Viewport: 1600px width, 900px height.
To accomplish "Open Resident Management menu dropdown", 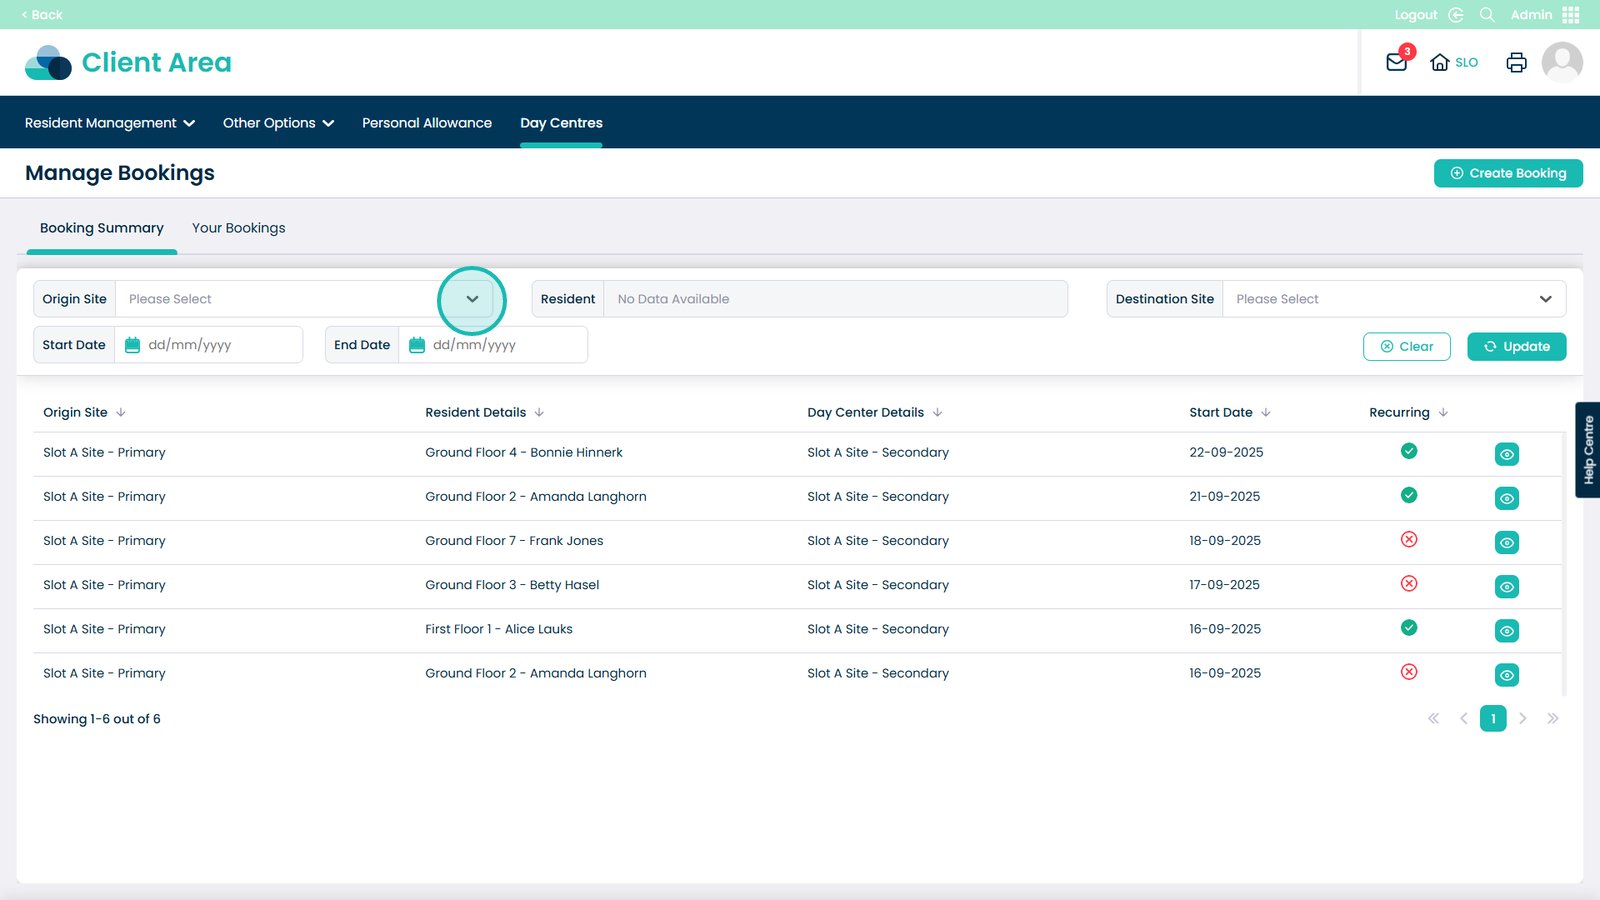I will pyautogui.click(x=110, y=123).
